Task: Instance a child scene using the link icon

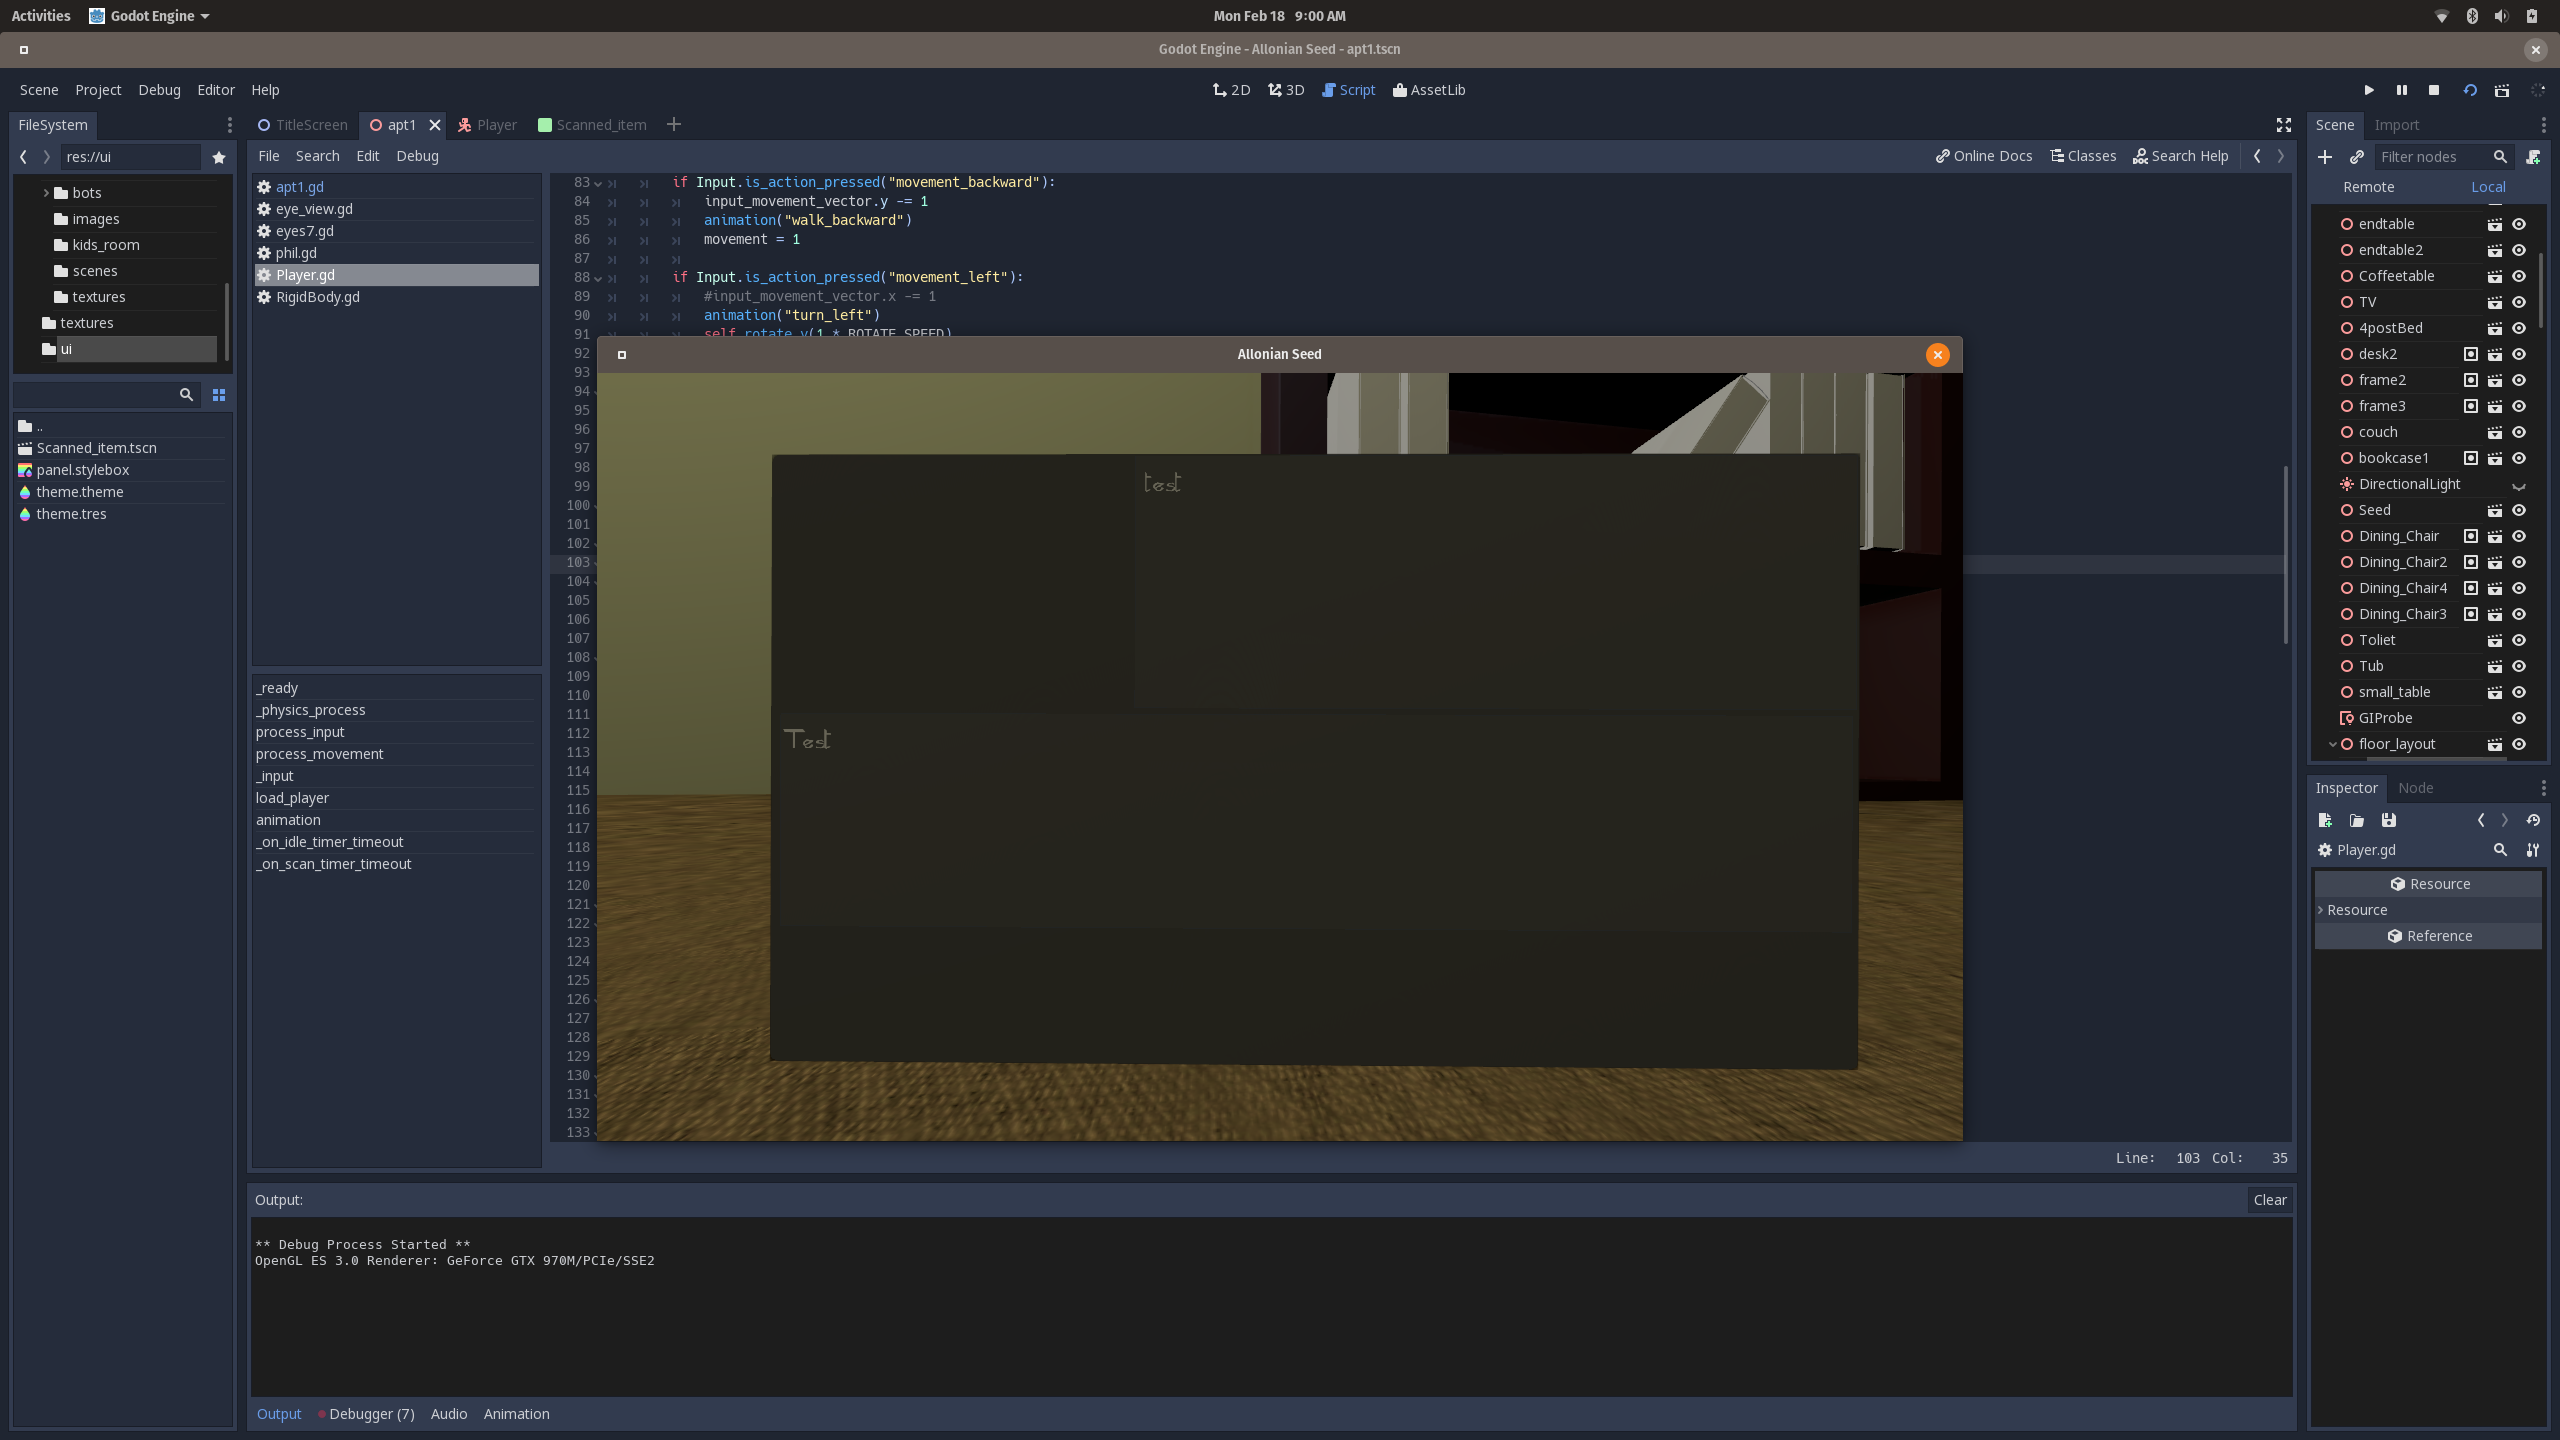Action: (2356, 157)
